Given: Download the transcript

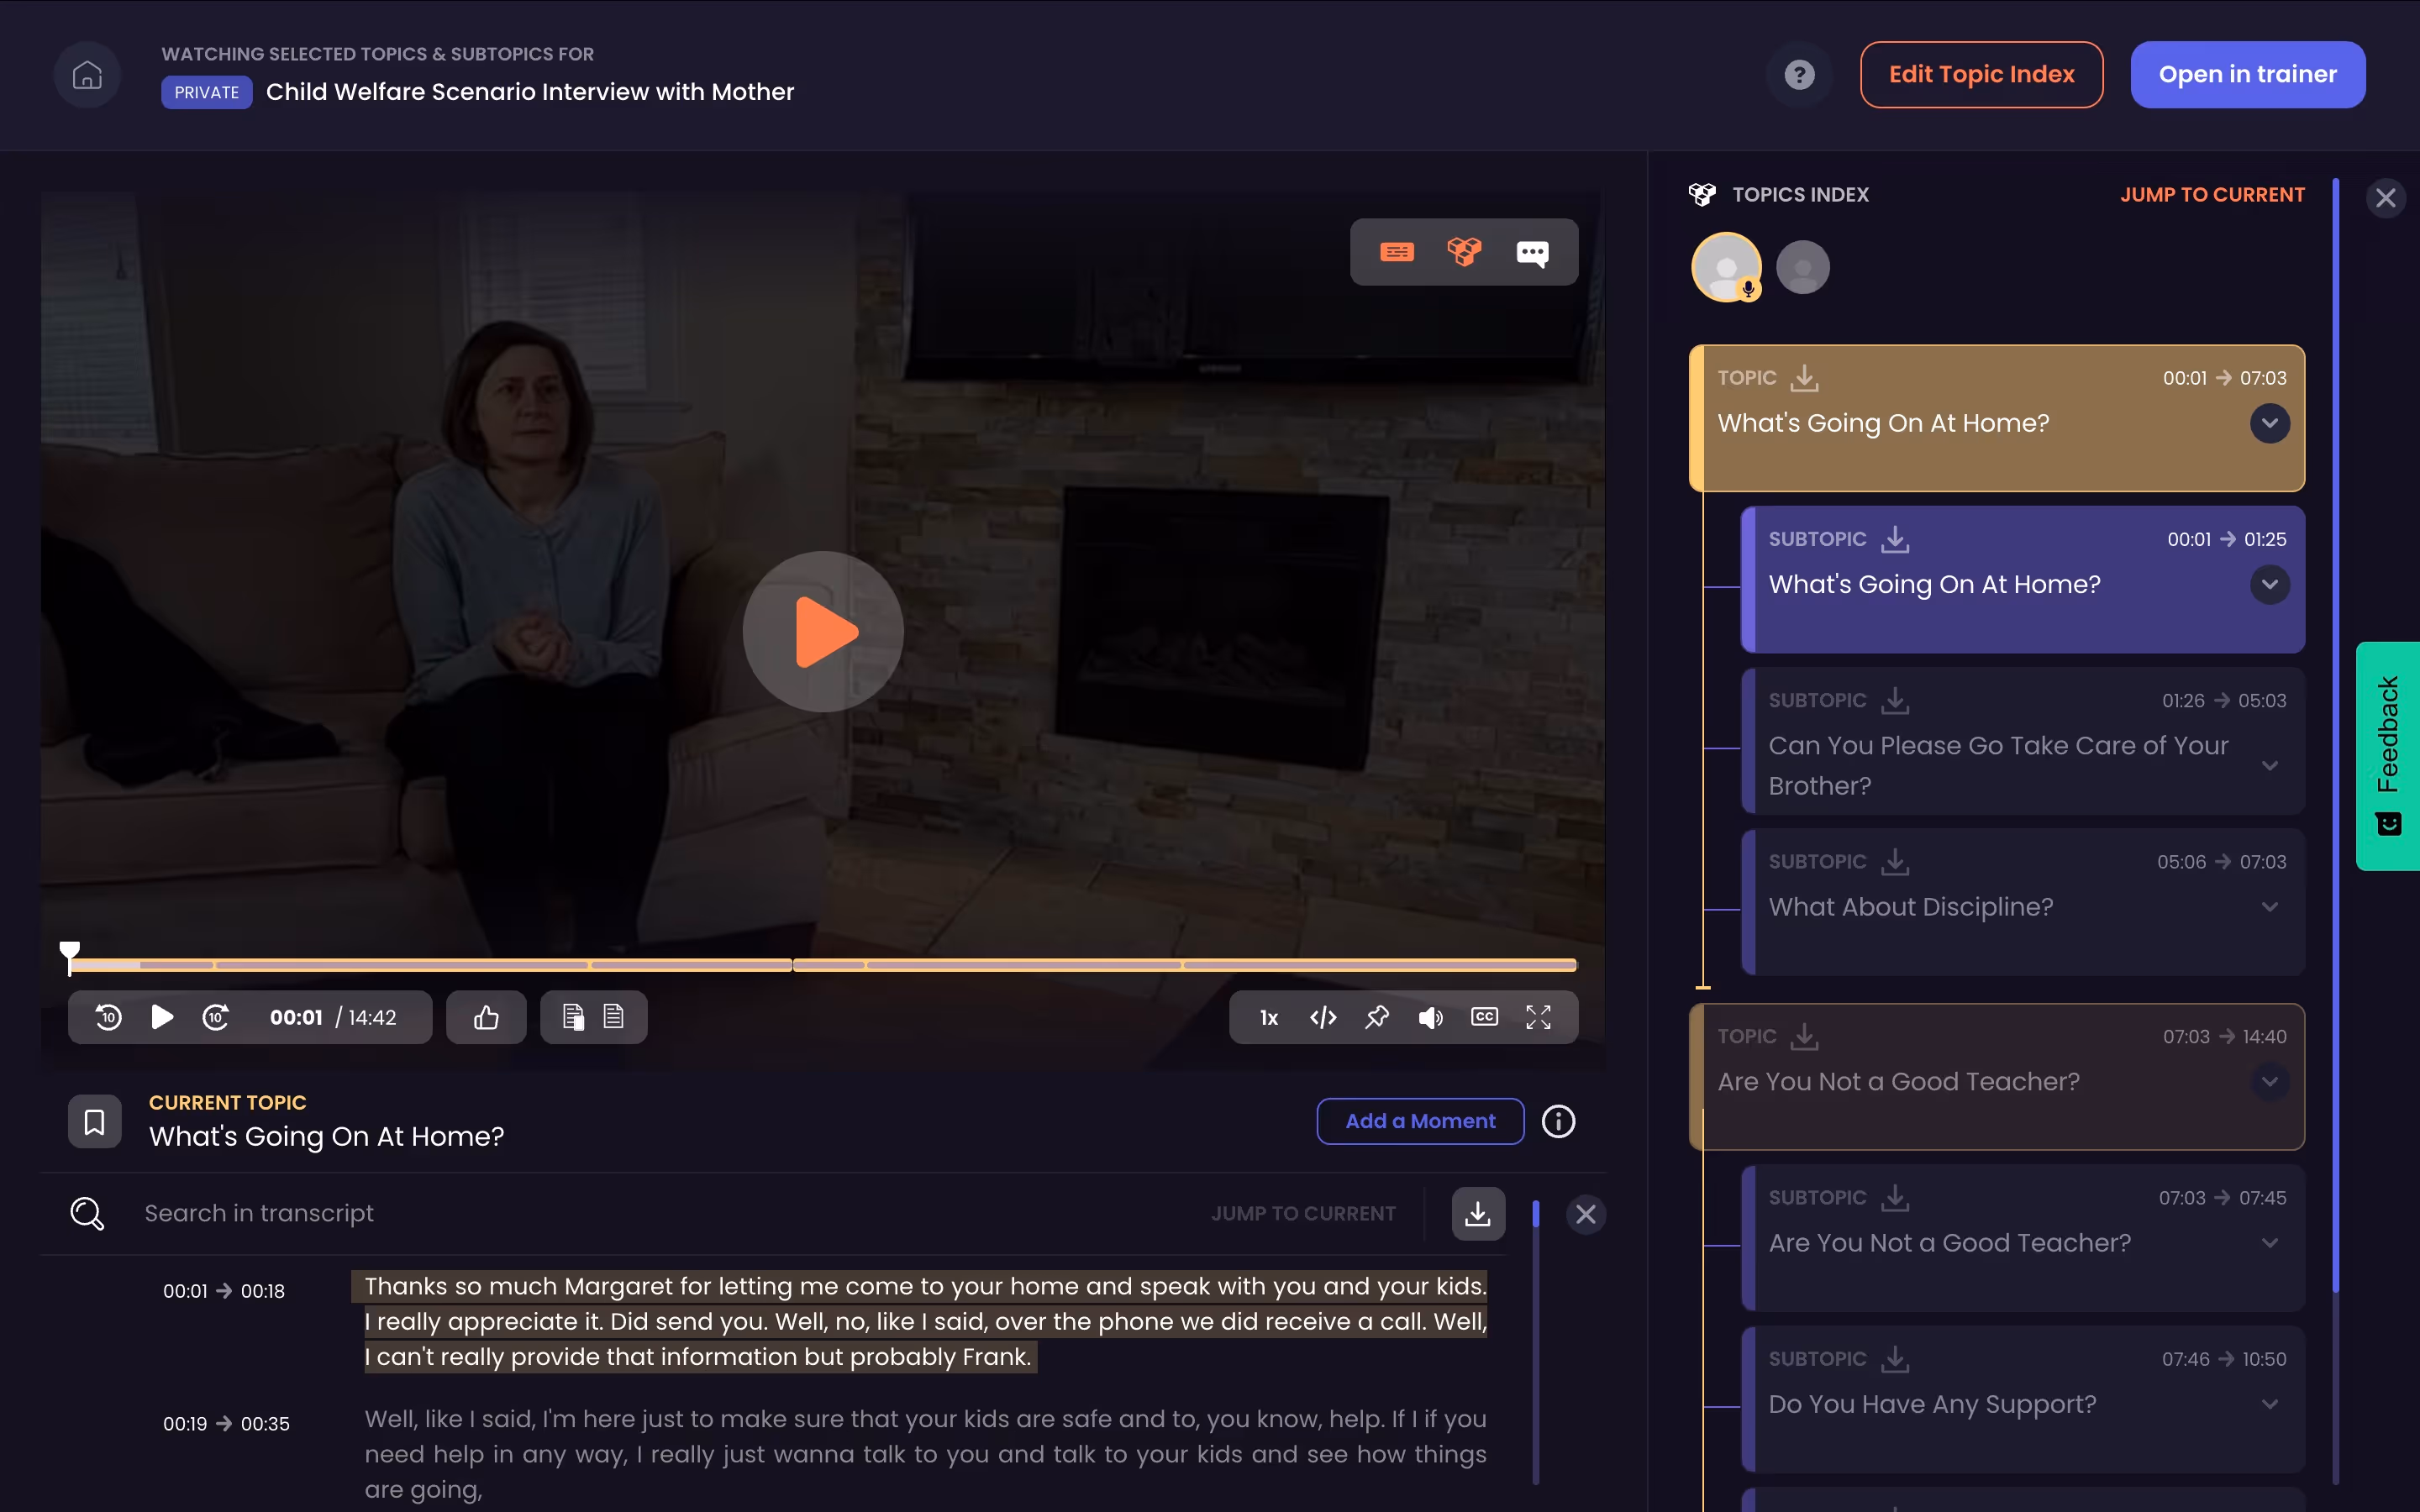Looking at the screenshot, I should (1478, 1213).
